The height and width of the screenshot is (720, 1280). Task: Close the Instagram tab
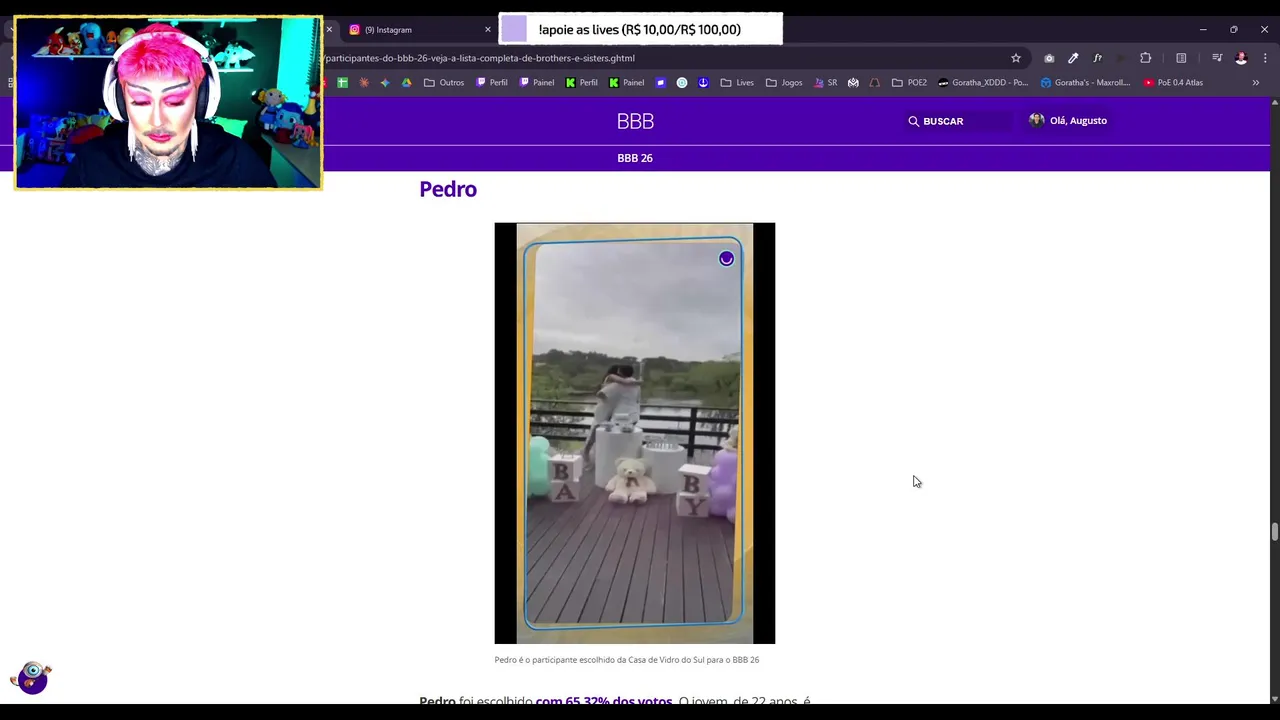pos(488,30)
